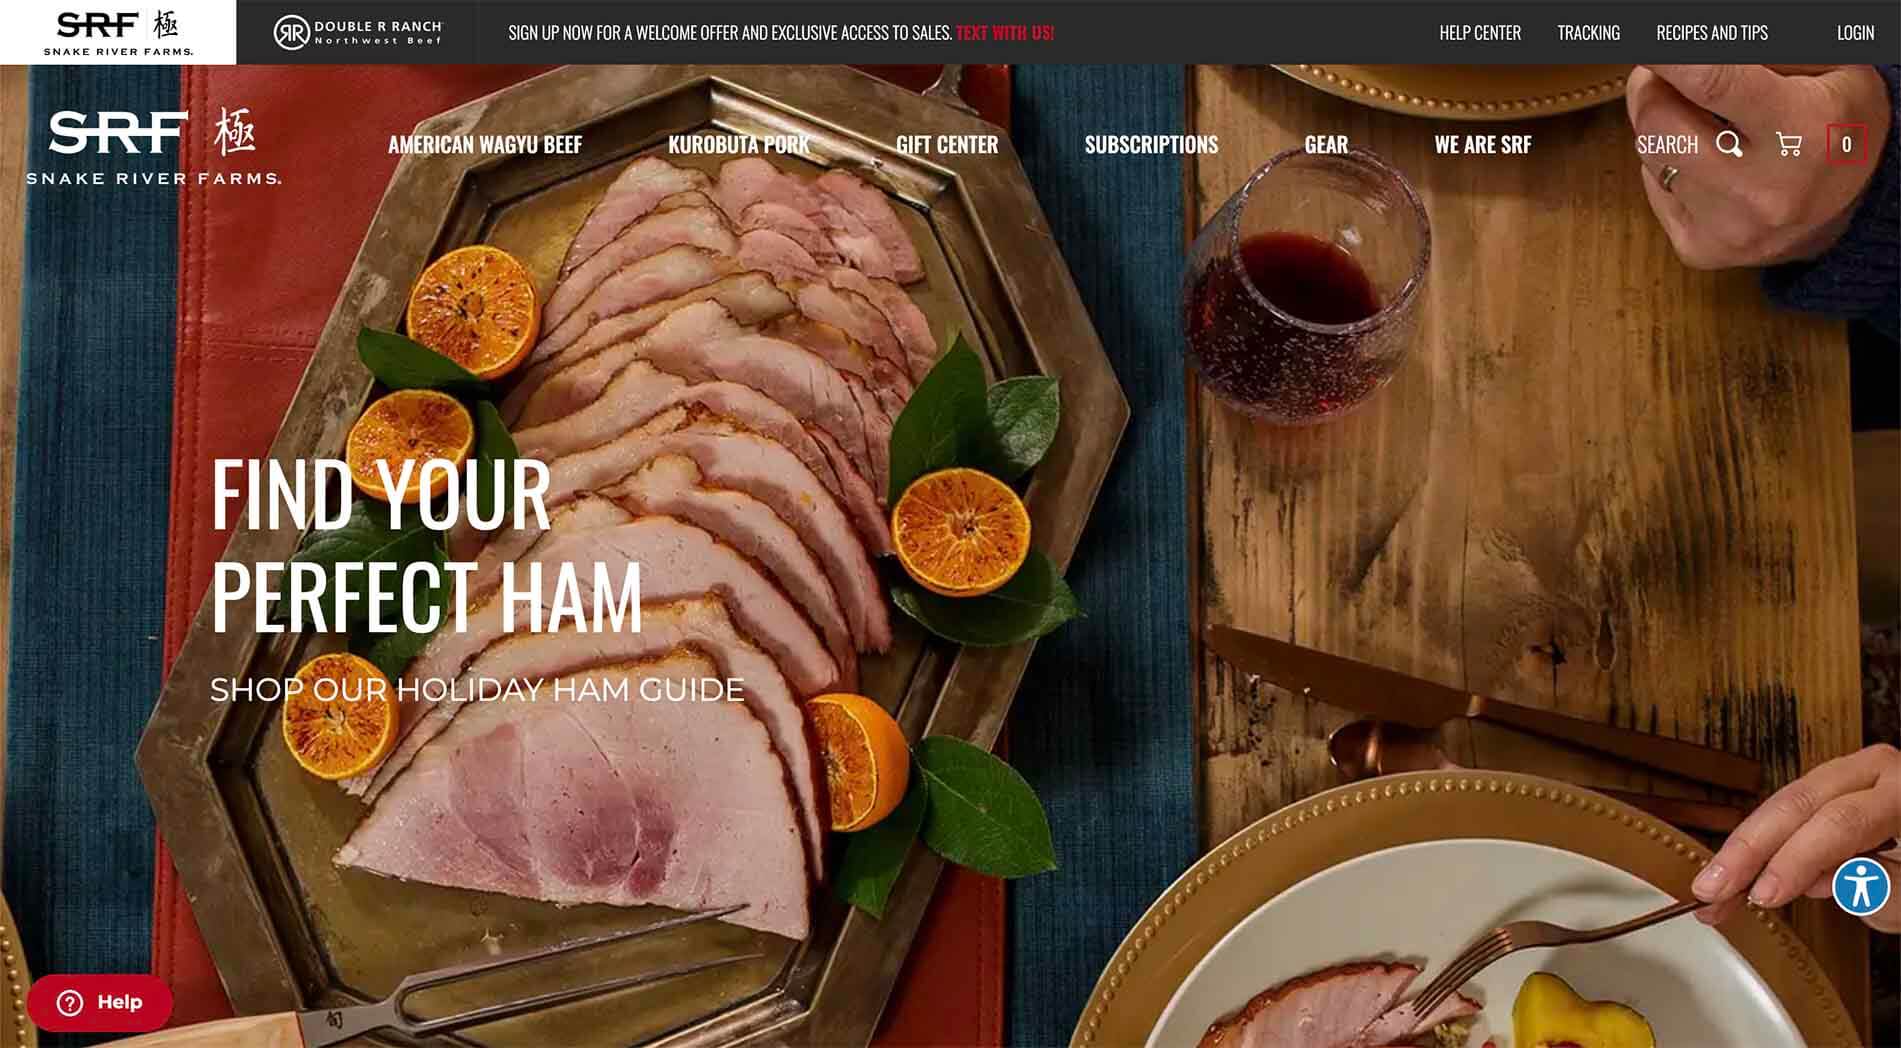The image size is (1901, 1048).
Task: Go to the Help Center
Action: pos(1480,33)
